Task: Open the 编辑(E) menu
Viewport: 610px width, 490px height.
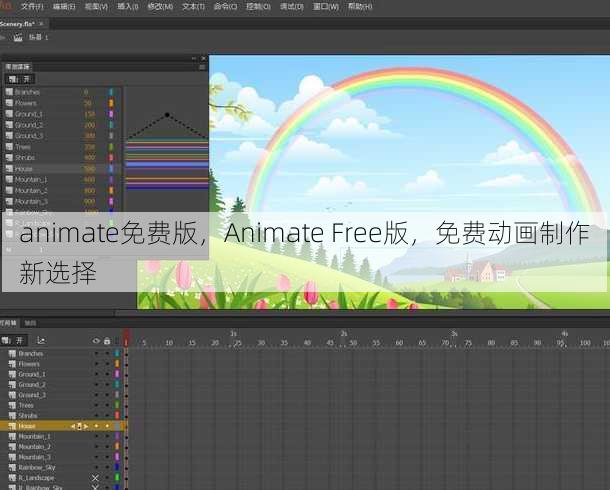Action: 64,6
